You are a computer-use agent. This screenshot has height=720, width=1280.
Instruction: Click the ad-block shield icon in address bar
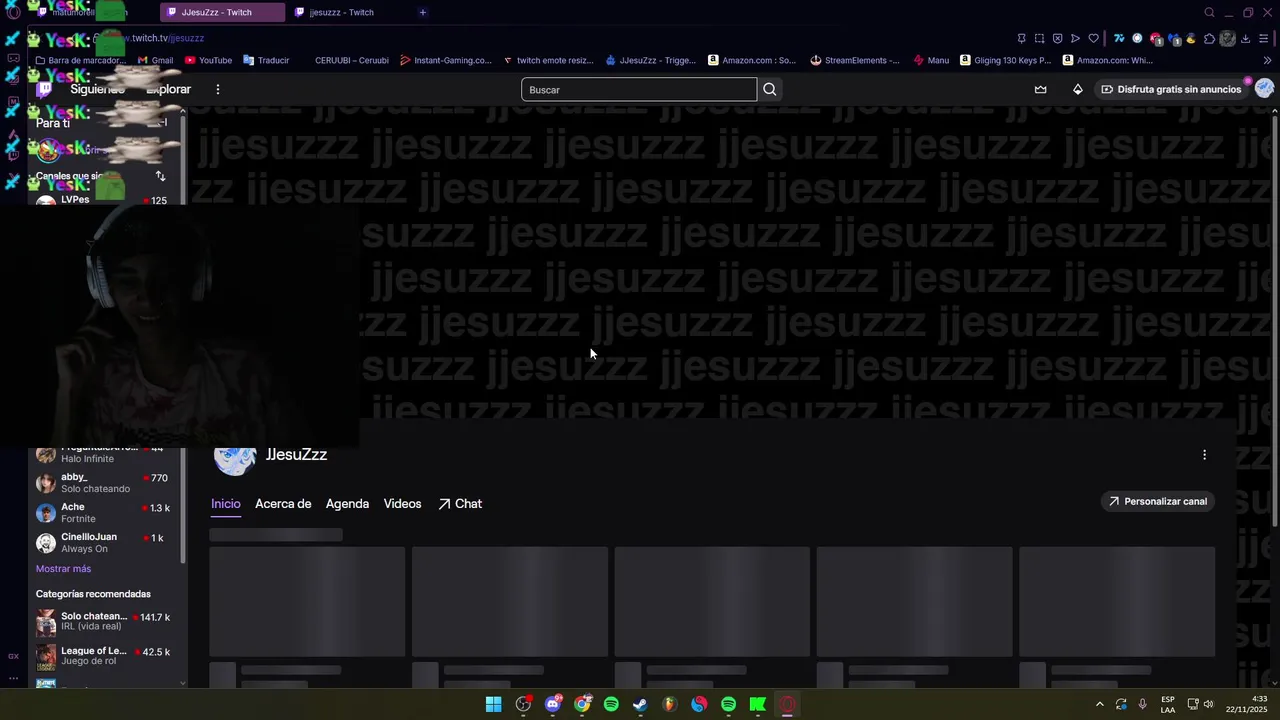coord(1057,38)
